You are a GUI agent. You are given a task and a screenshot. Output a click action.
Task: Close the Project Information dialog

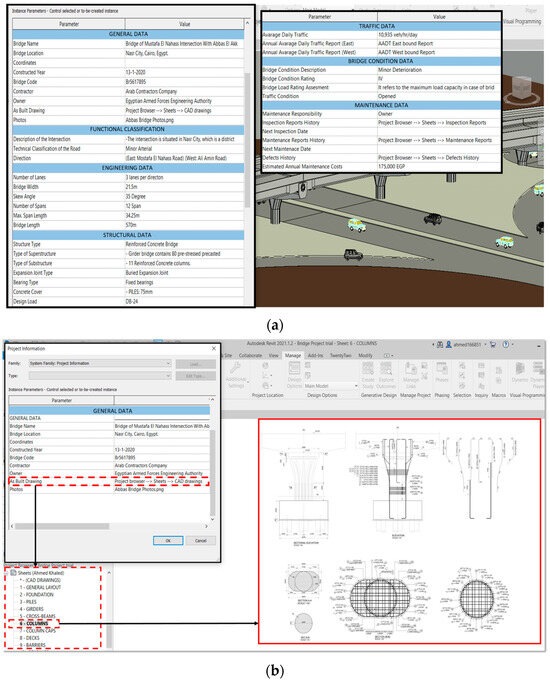[x=213, y=348]
